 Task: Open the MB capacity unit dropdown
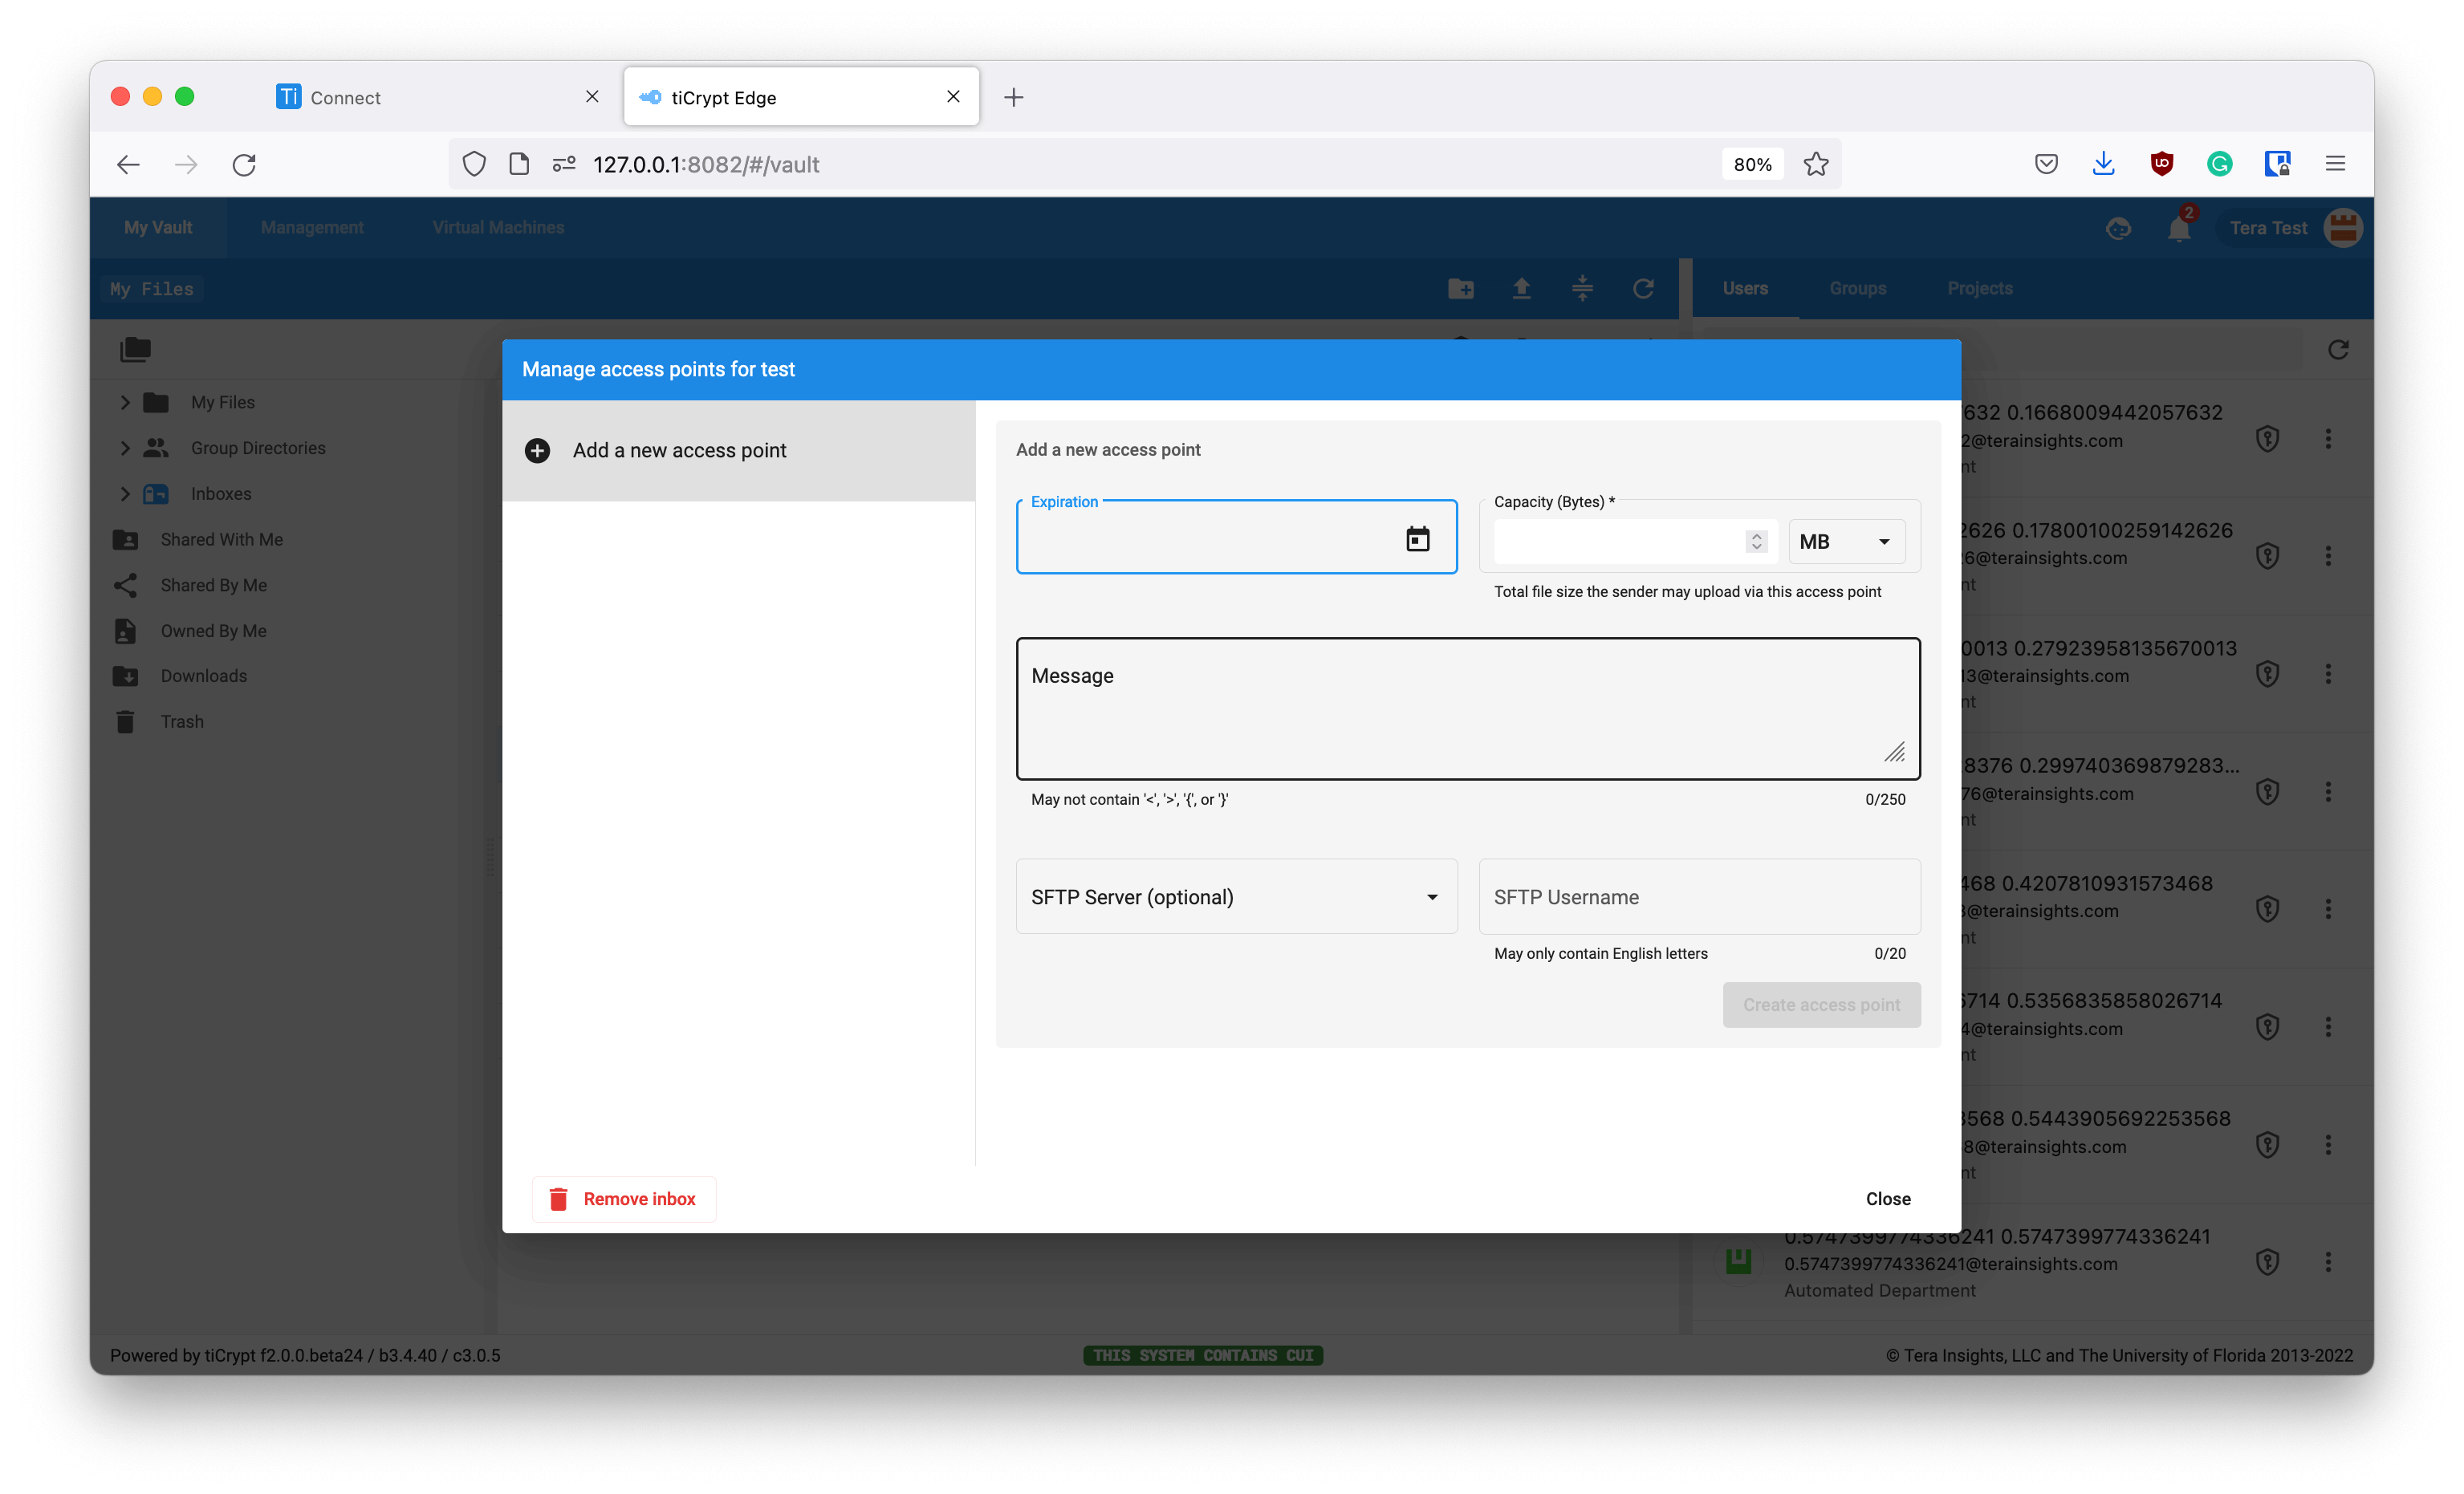point(1846,541)
